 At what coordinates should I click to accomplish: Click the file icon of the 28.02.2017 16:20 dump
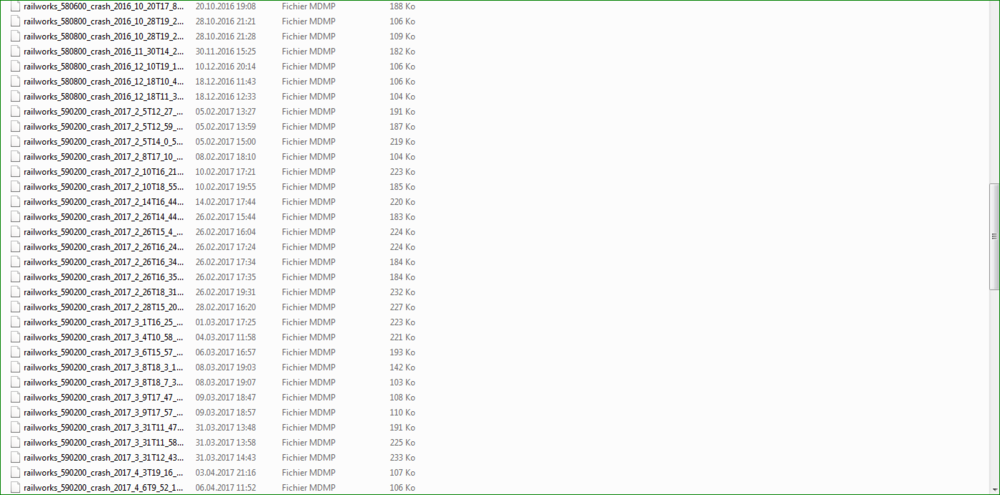click(x=15, y=307)
